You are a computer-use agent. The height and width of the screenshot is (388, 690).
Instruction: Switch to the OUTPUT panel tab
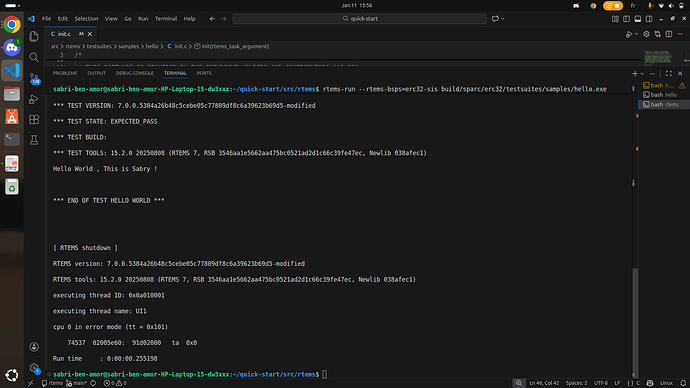(96, 73)
